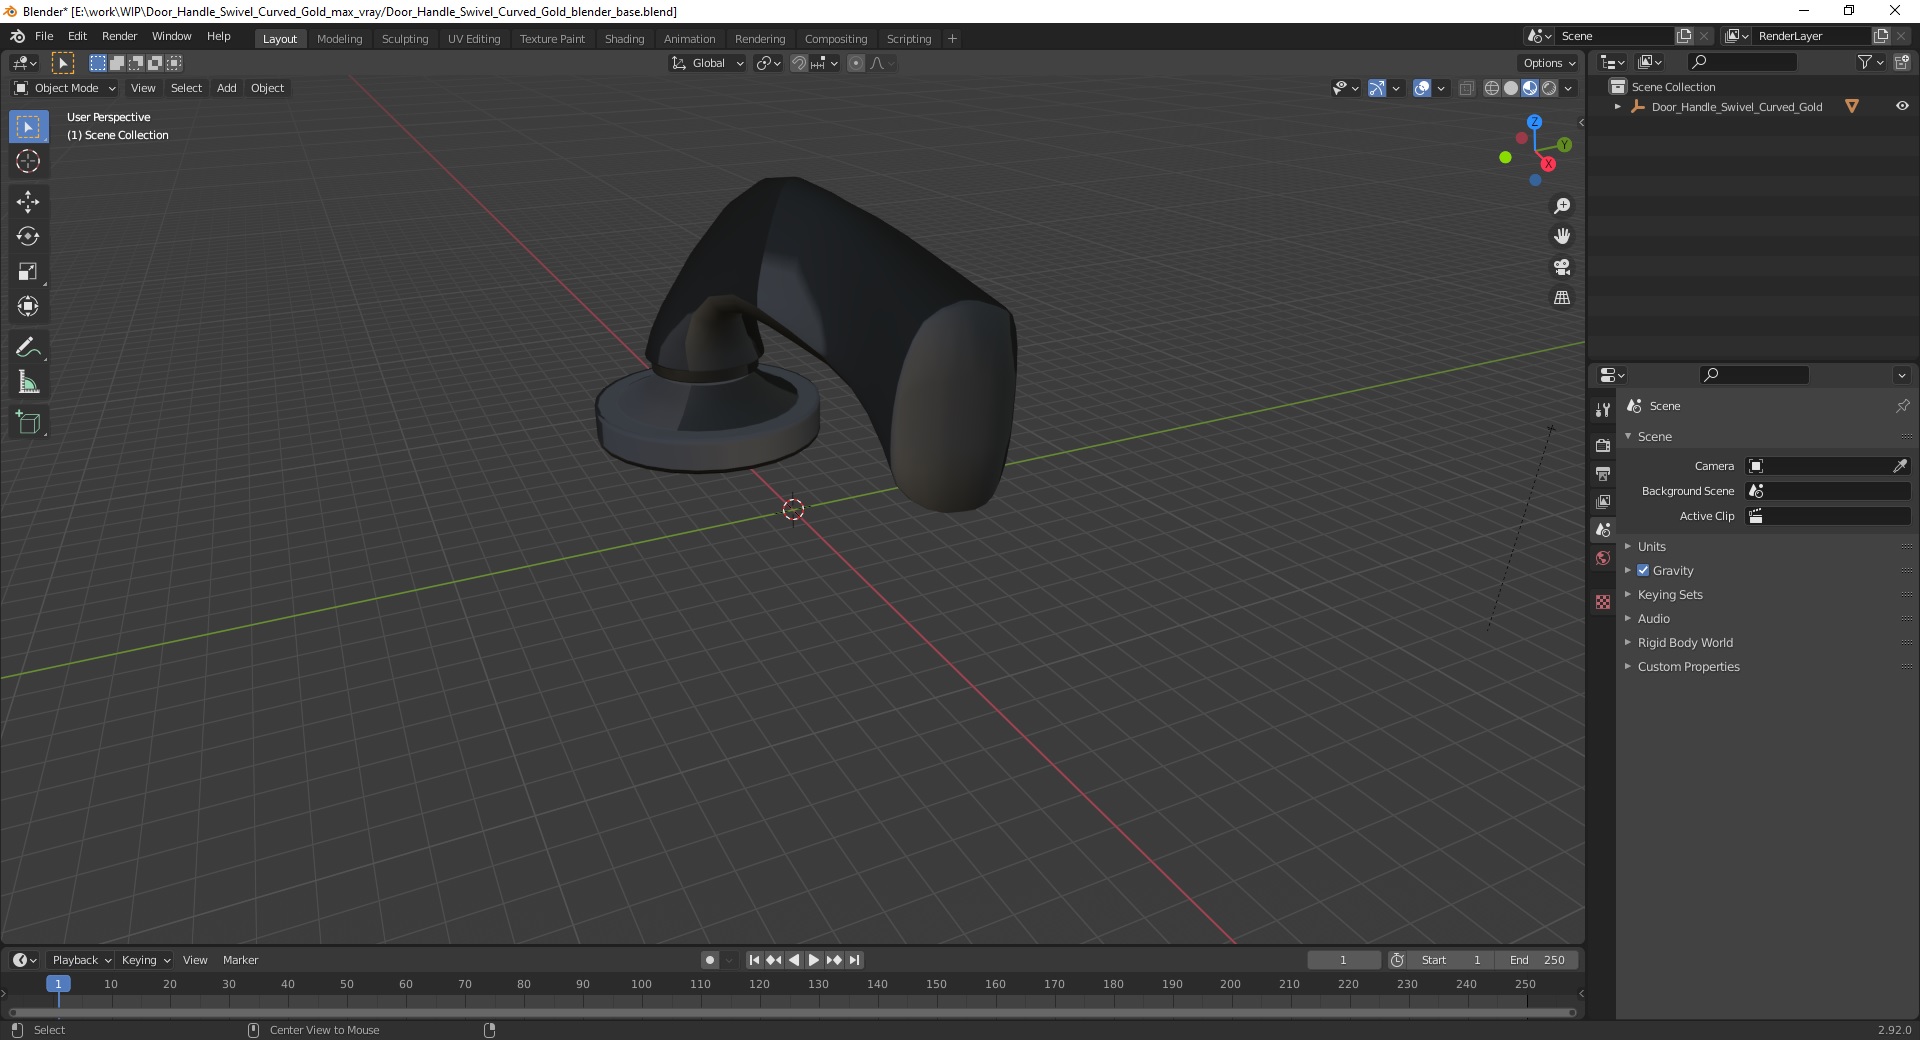Image resolution: width=1920 pixels, height=1040 pixels.
Task: Toggle the camera view icon
Action: pyautogui.click(x=1562, y=267)
